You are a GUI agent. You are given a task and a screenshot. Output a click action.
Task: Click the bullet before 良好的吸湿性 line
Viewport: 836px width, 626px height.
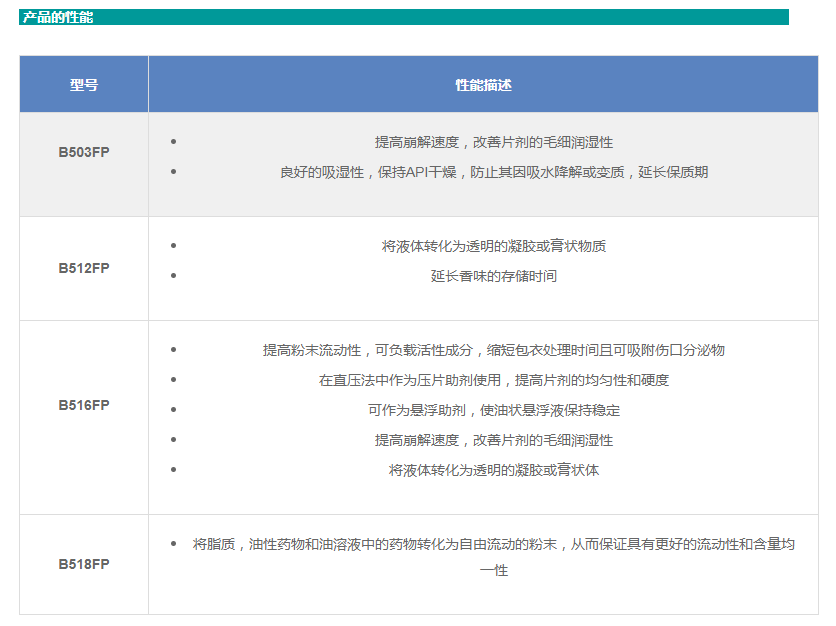click(x=174, y=171)
